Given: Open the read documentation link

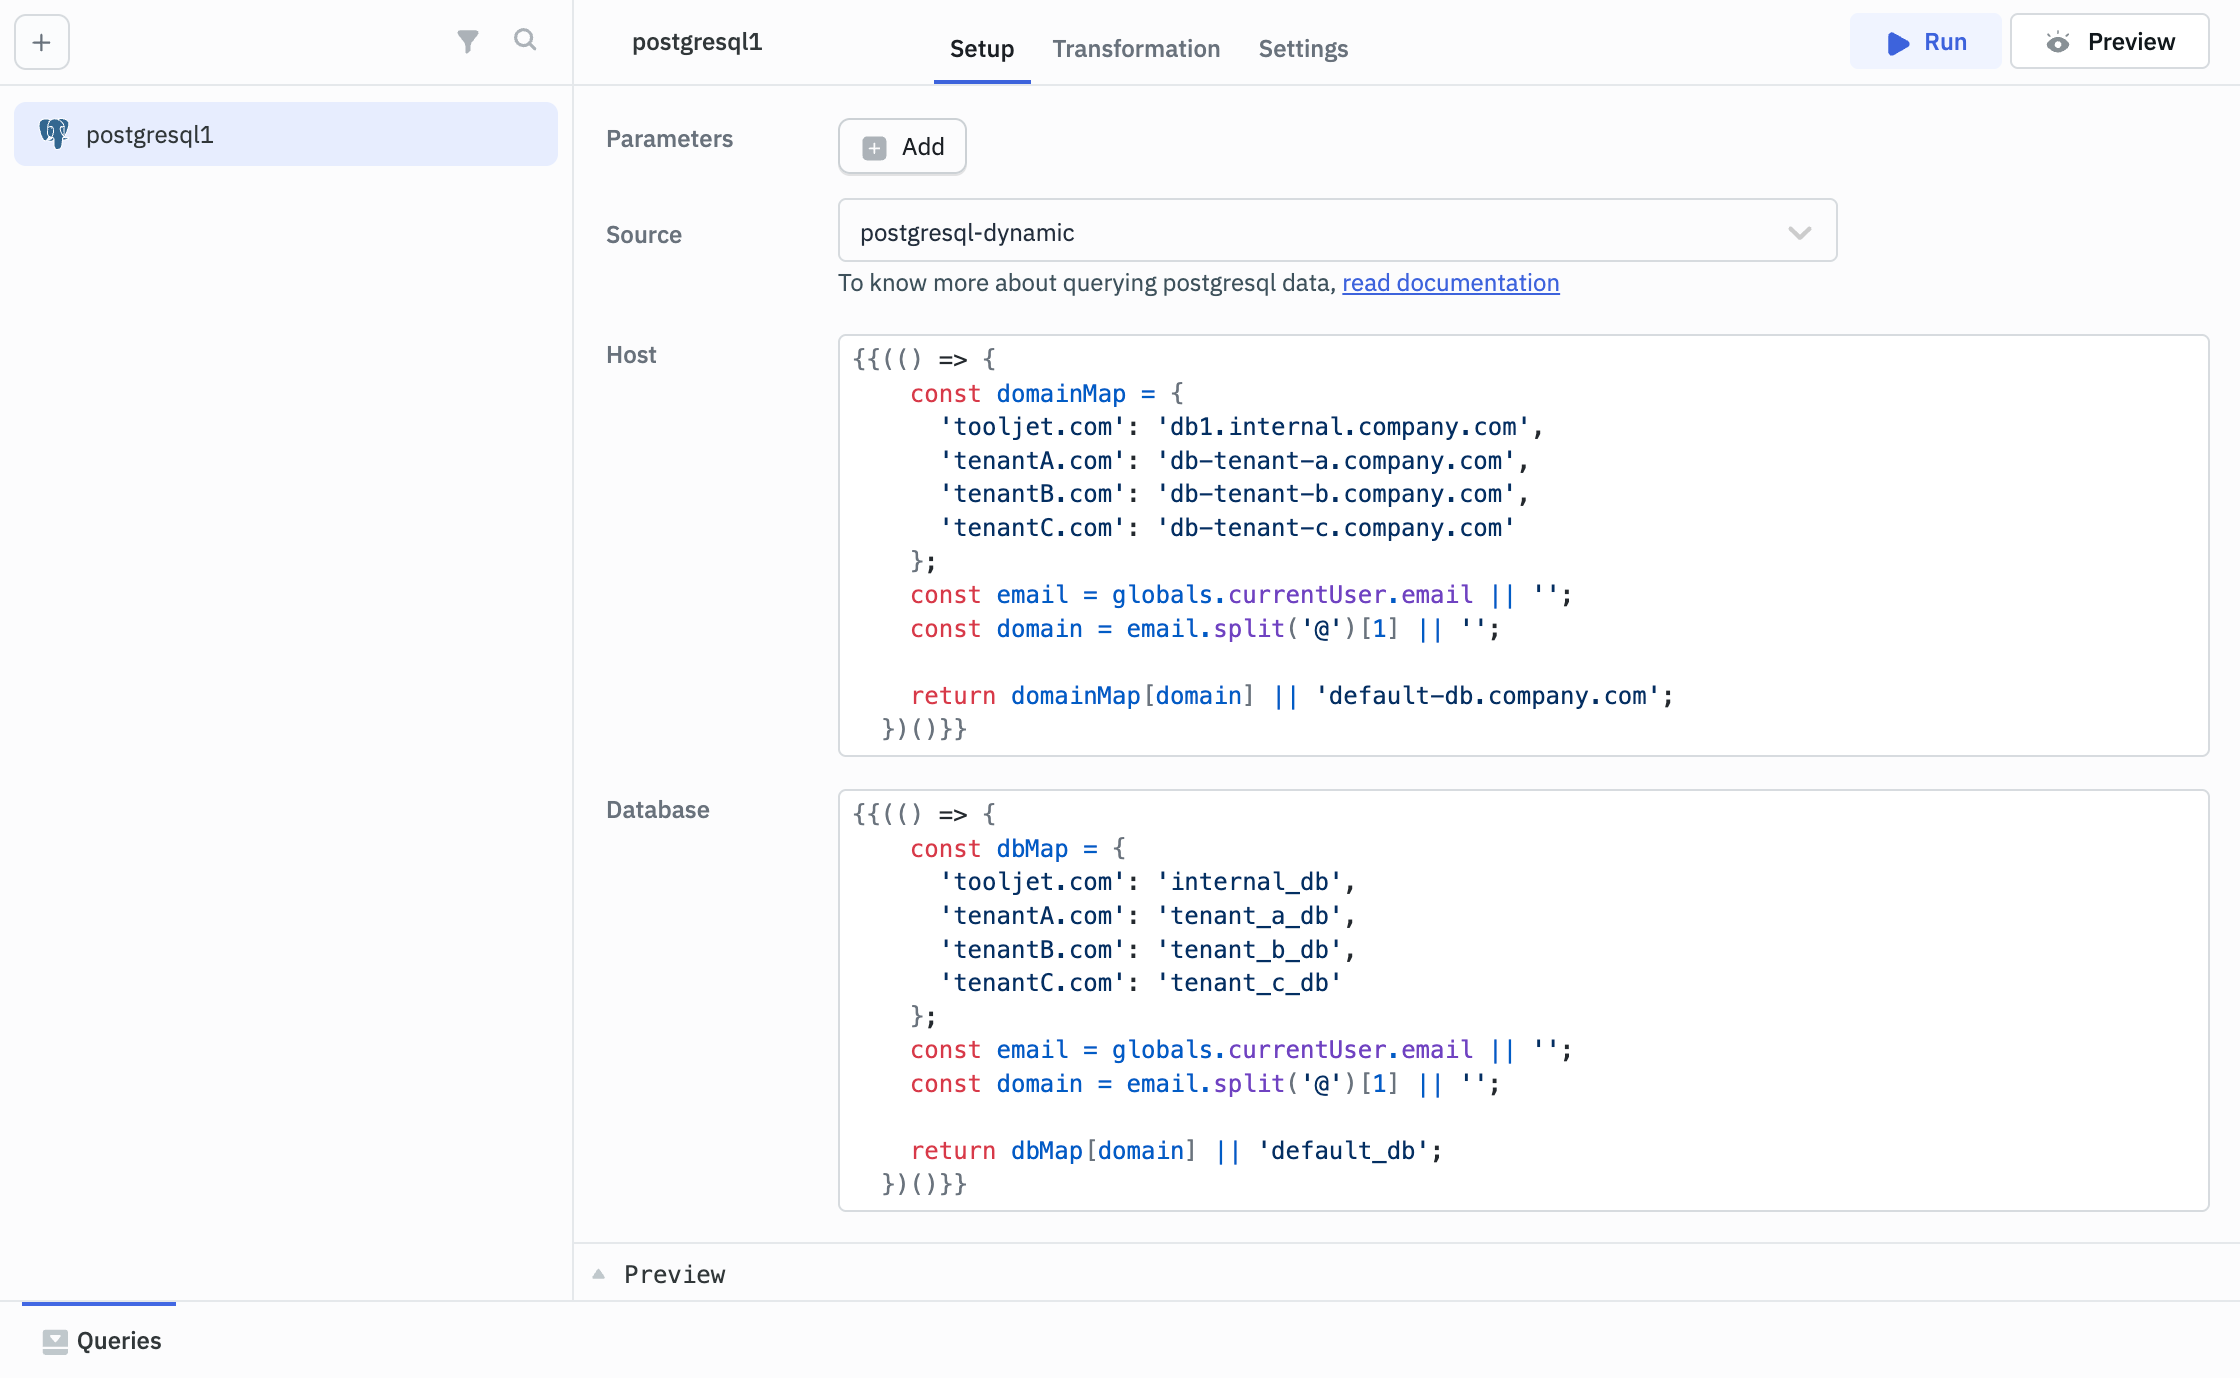Looking at the screenshot, I should (x=1450, y=283).
